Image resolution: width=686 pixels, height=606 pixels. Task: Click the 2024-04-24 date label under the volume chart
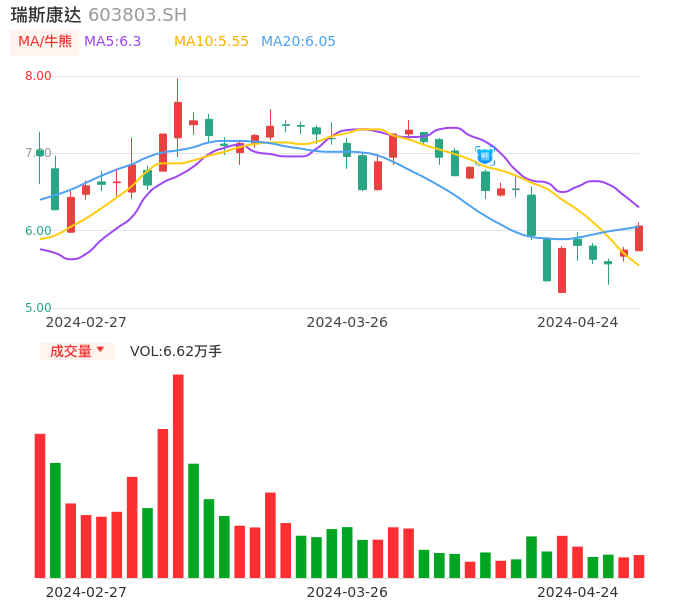click(577, 592)
